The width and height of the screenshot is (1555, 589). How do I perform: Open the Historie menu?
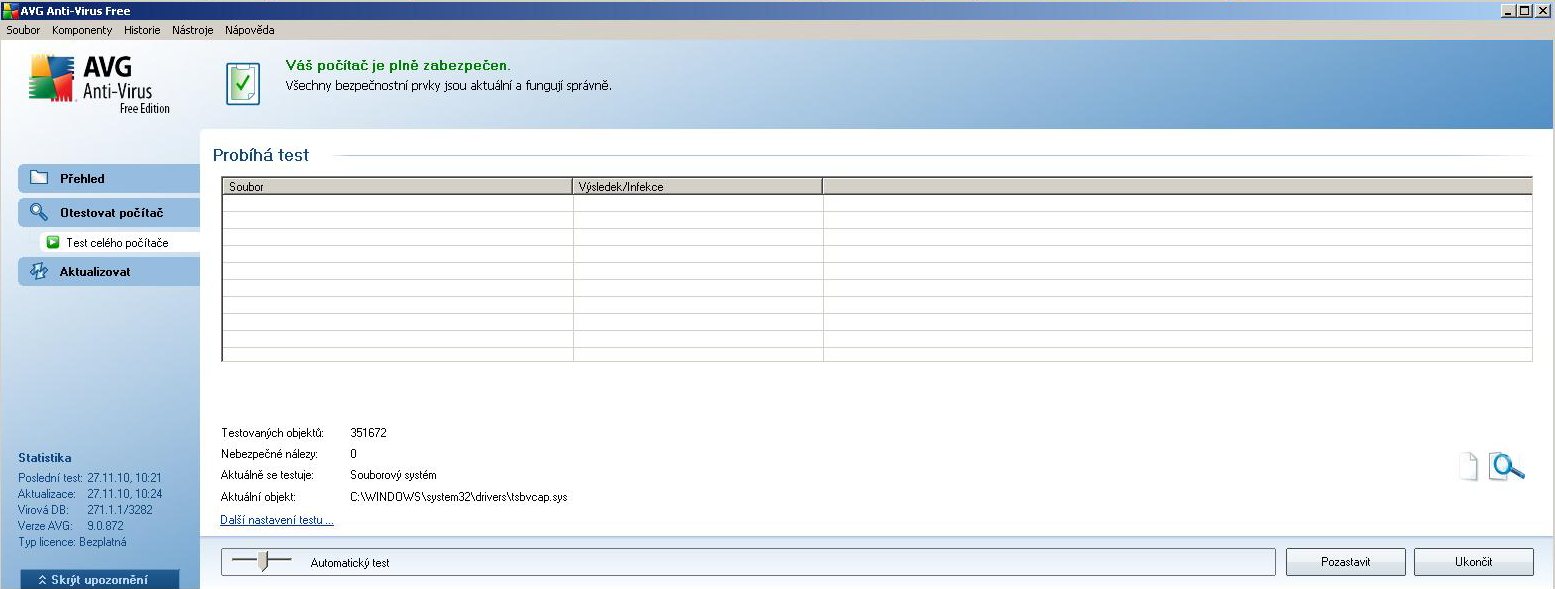tap(142, 30)
